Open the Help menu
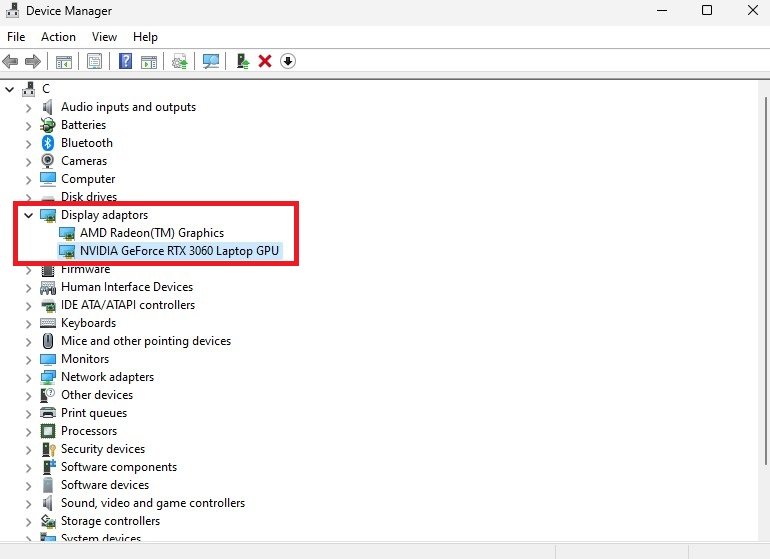 [145, 37]
